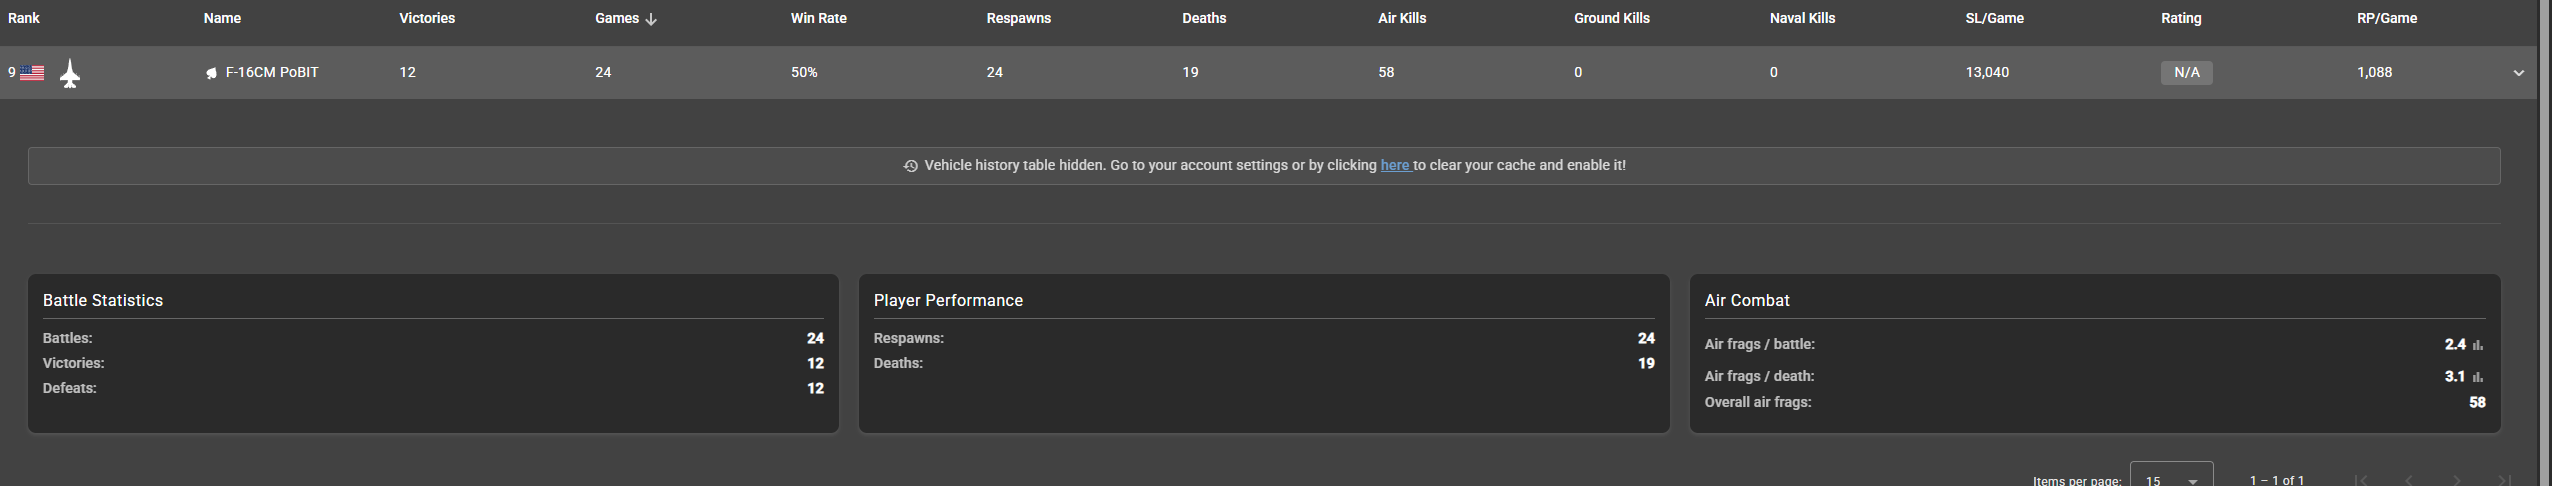This screenshot has height=486, width=2552.
Task: Click the sort arrow next to Games
Action: 651,19
